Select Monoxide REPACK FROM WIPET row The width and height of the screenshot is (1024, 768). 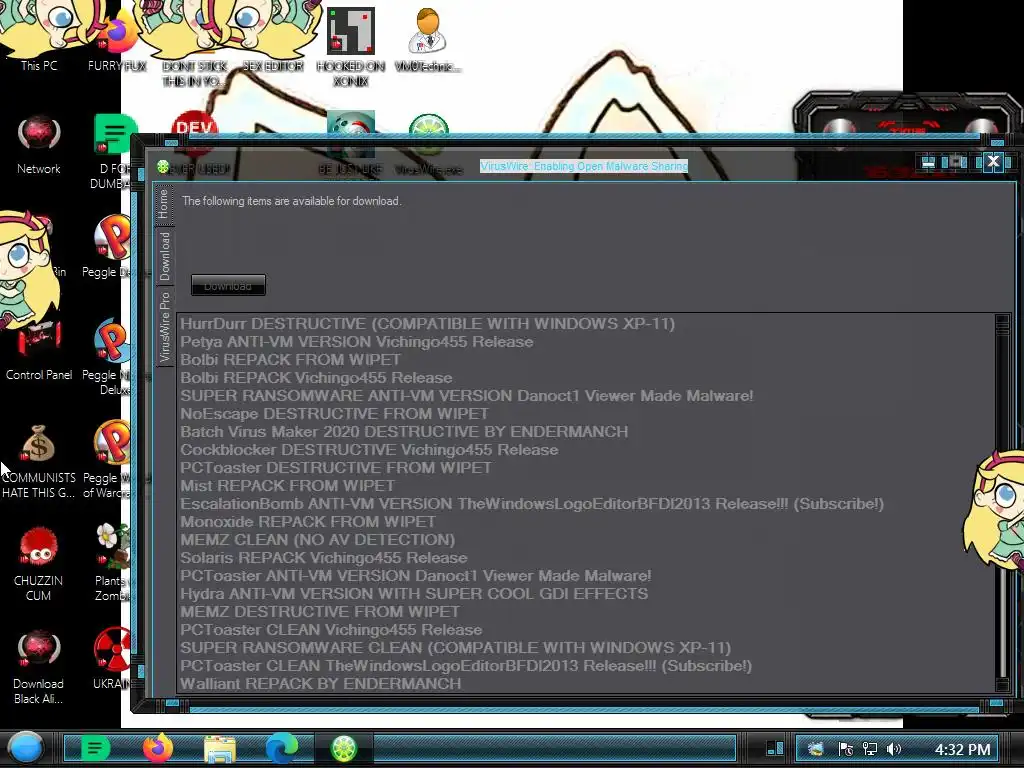(x=586, y=522)
